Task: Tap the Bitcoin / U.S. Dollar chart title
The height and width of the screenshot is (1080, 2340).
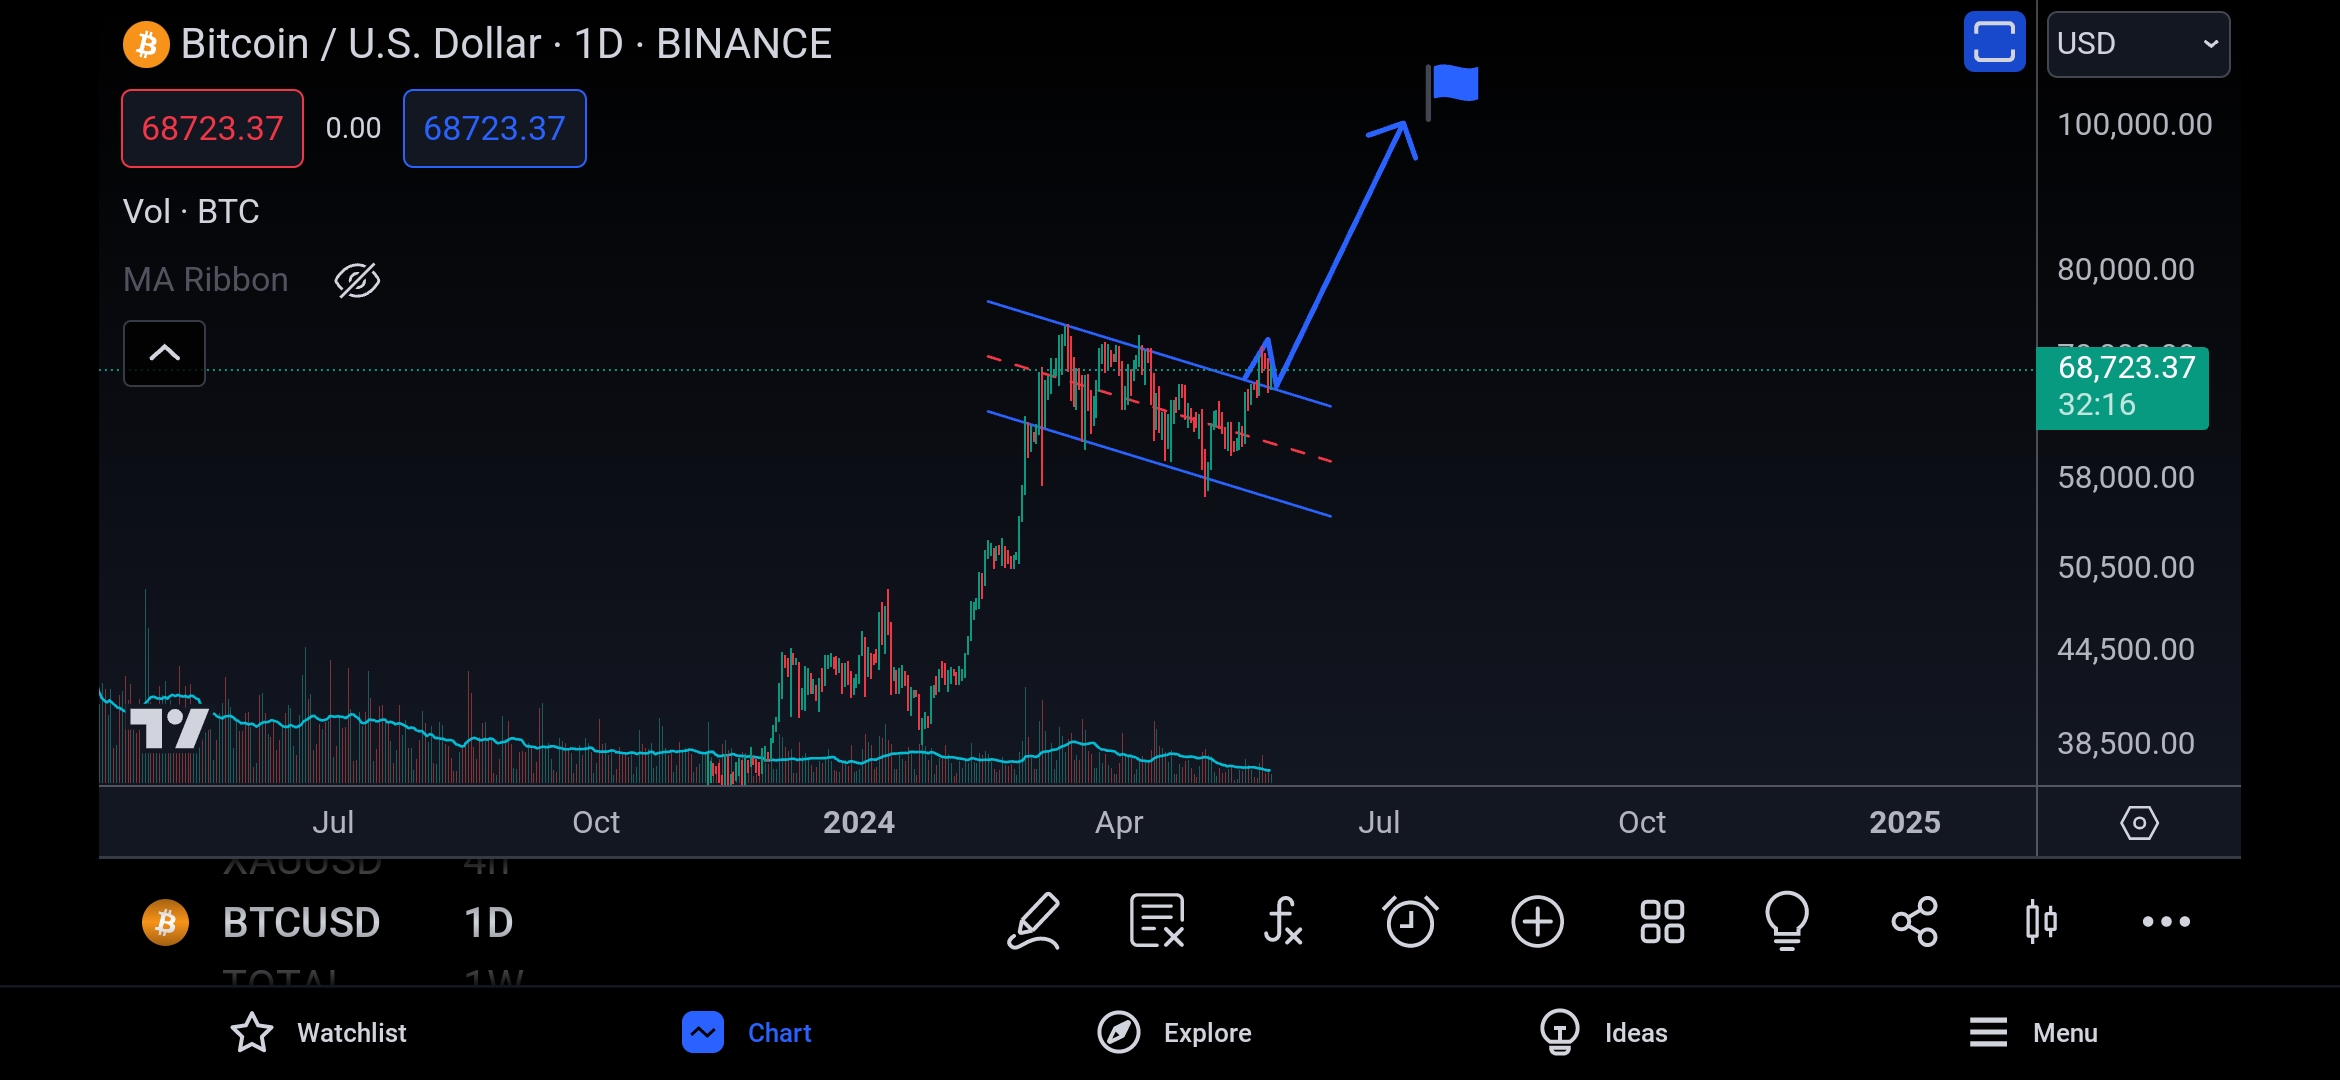Action: 506,44
